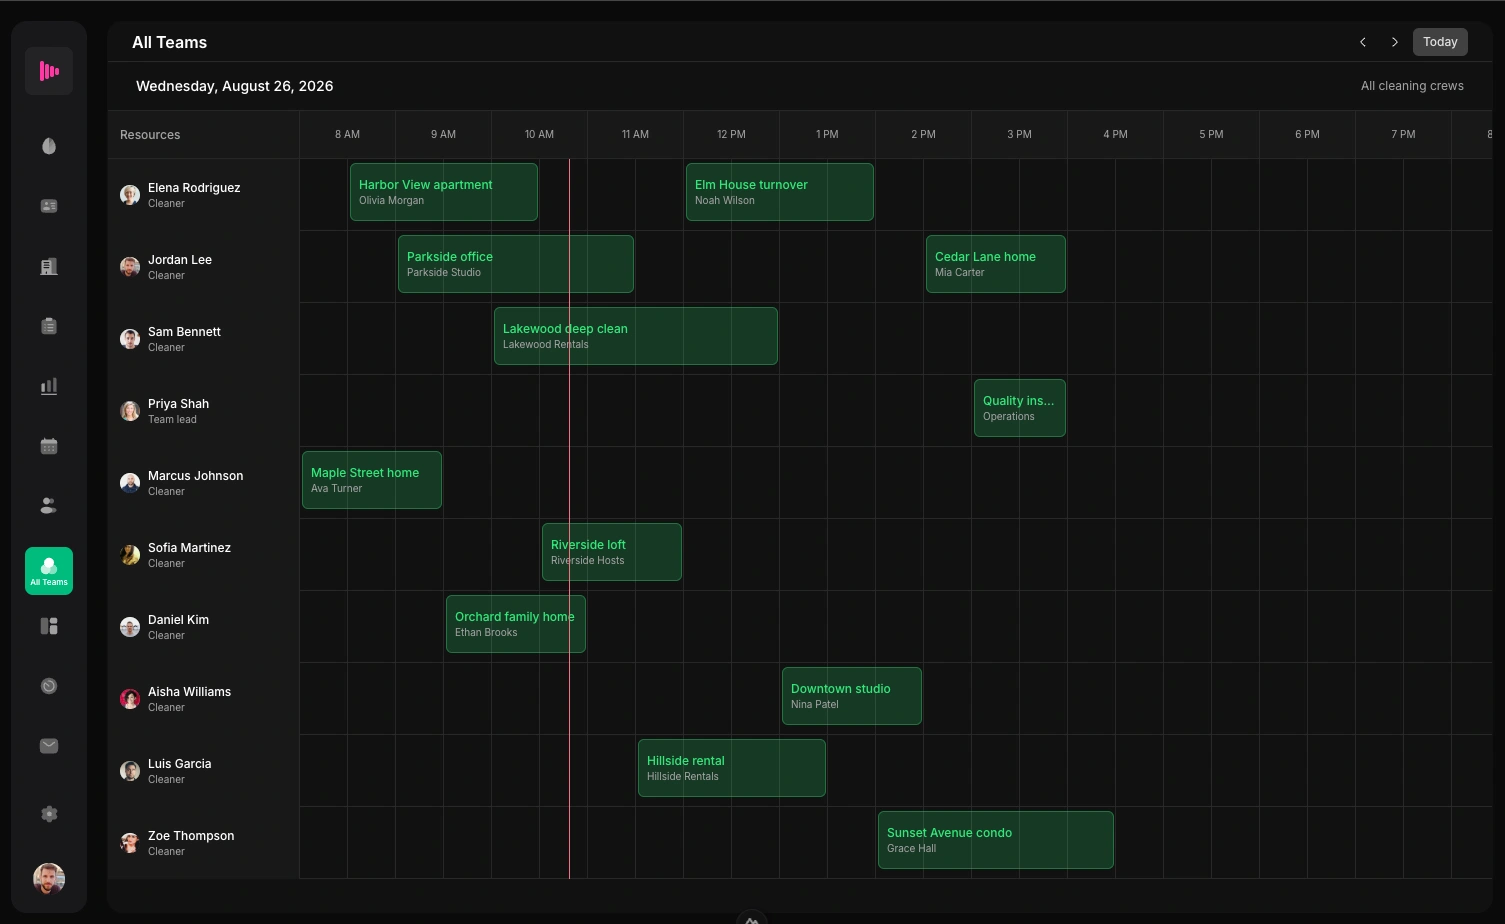Click Sam Bennett's avatar in the resources list
1505x924 pixels.
coord(130,339)
